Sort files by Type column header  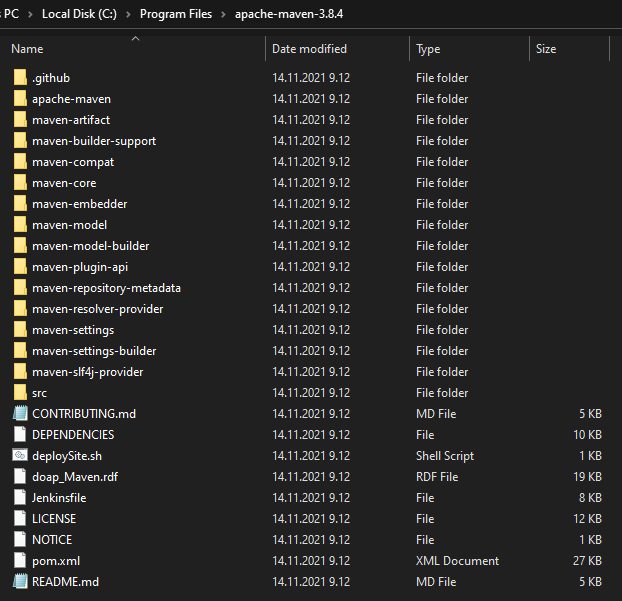[x=428, y=49]
